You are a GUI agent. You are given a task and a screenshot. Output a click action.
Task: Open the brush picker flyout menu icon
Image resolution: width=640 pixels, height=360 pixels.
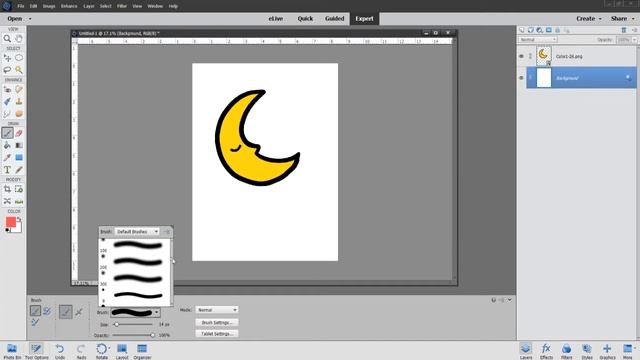click(167, 231)
